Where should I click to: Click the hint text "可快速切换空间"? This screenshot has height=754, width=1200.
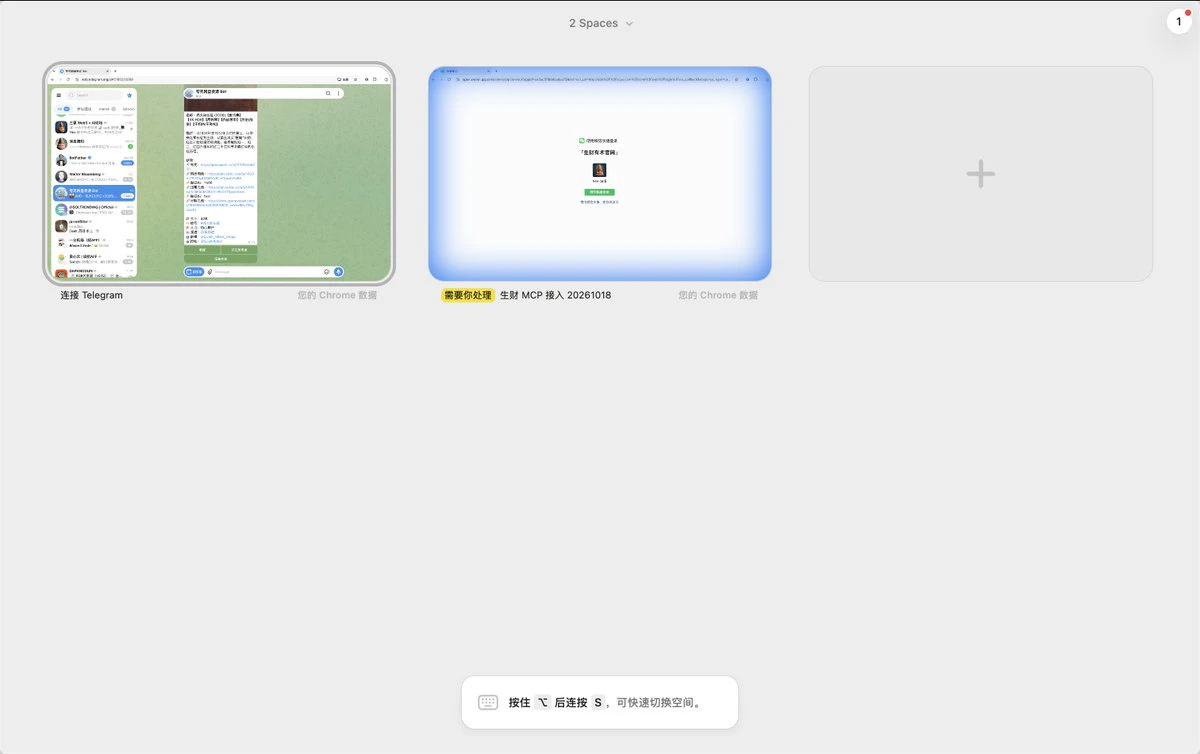point(654,702)
